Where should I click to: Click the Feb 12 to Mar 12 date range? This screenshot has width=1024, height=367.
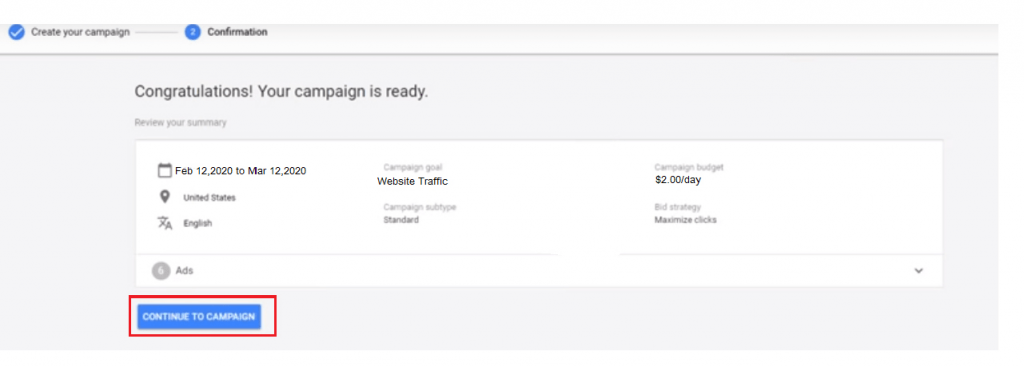pos(240,171)
